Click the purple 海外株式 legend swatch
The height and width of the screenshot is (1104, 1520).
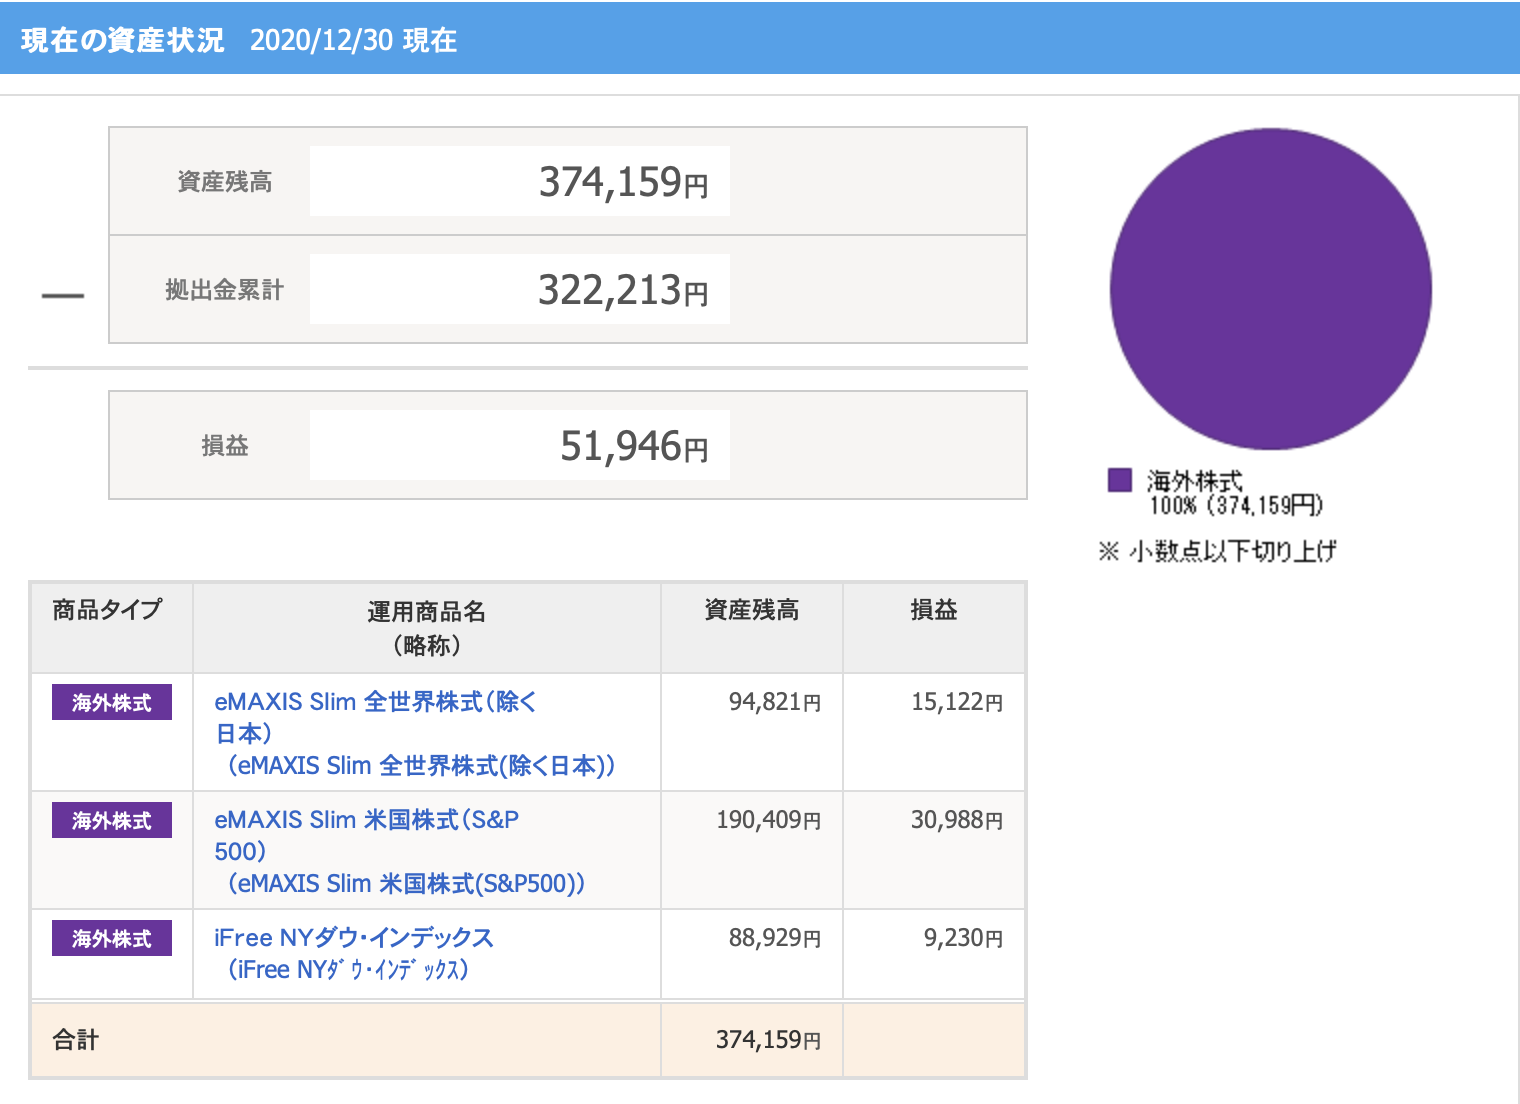[1119, 480]
